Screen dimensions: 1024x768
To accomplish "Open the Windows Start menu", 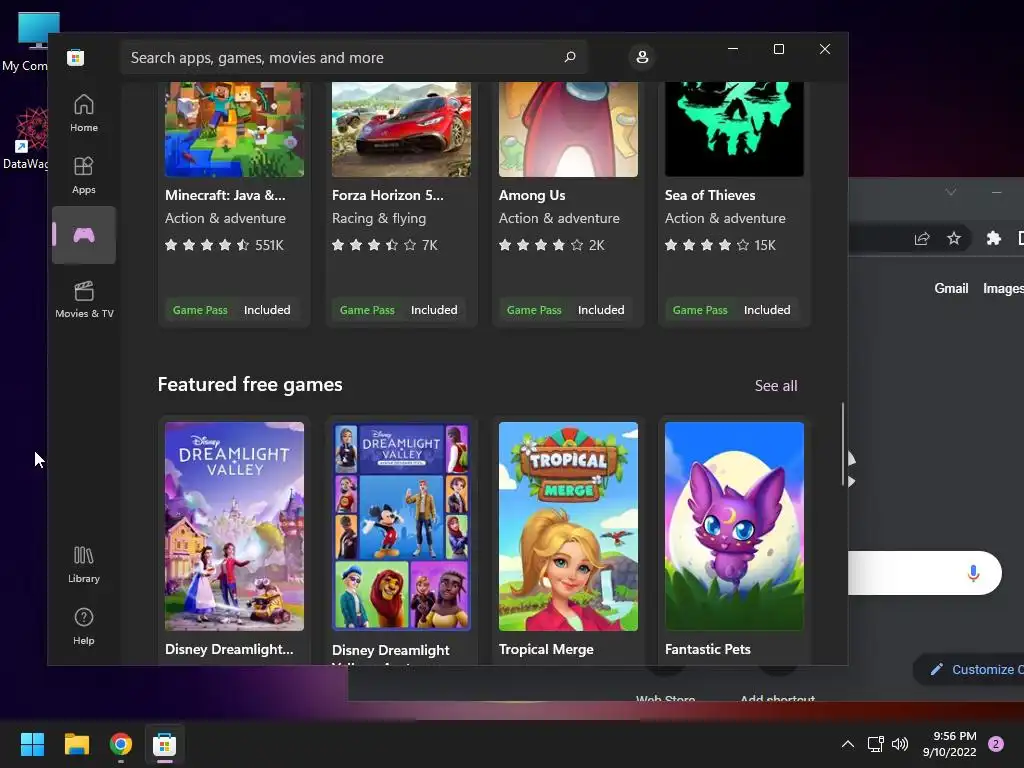I will tap(32, 744).
